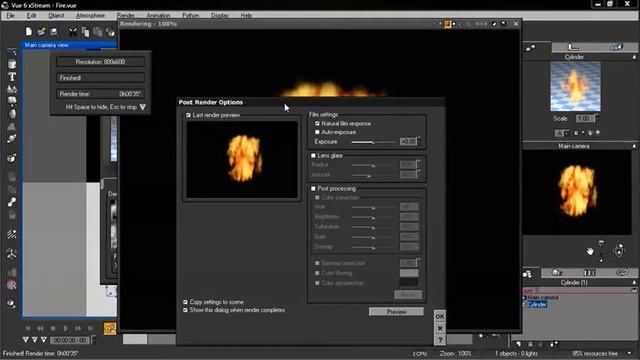Click the save picture icon in Rendering titlebar
Screen dimensions: 640x360
point(503,24)
